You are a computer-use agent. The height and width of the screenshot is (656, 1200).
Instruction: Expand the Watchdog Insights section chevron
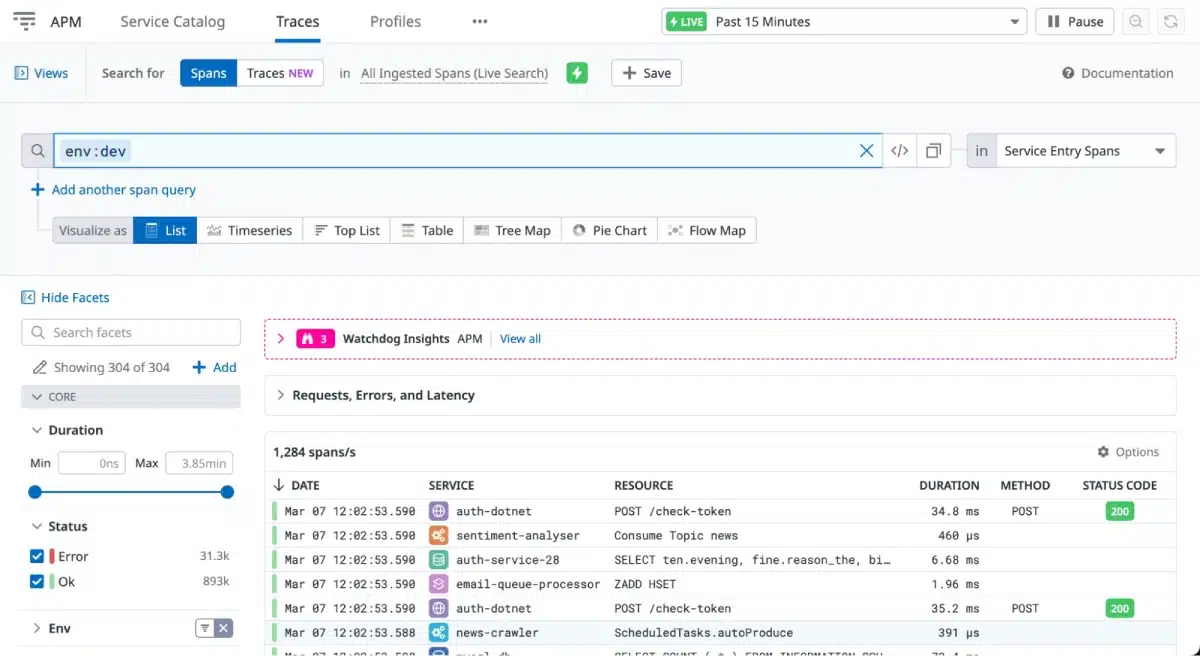coord(280,339)
